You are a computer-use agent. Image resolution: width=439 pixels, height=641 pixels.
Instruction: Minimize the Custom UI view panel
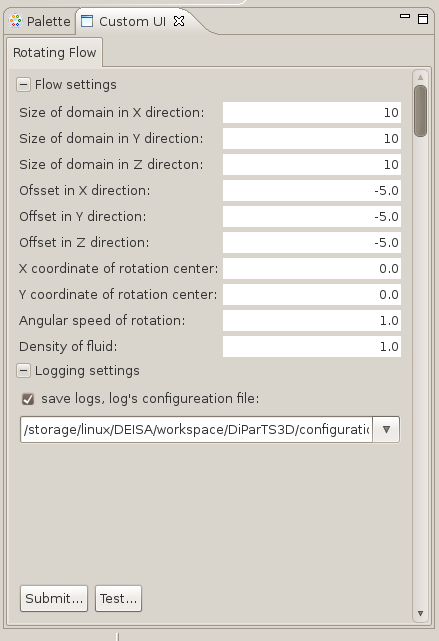point(405,16)
